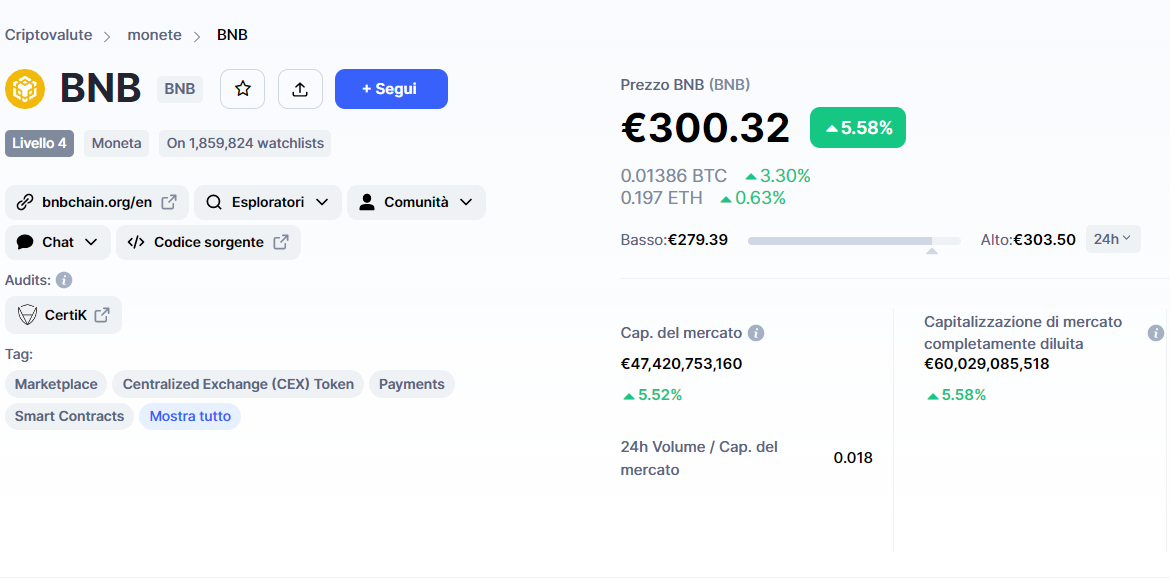Click the 0.197 ETH price text

click(661, 198)
